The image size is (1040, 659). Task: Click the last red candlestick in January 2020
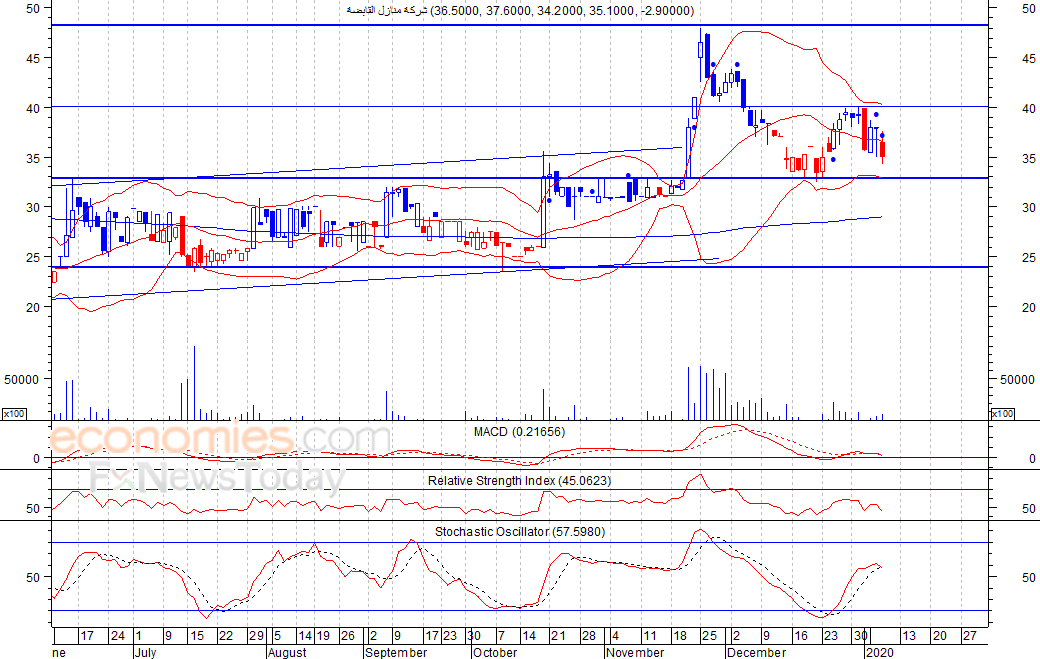click(x=882, y=150)
